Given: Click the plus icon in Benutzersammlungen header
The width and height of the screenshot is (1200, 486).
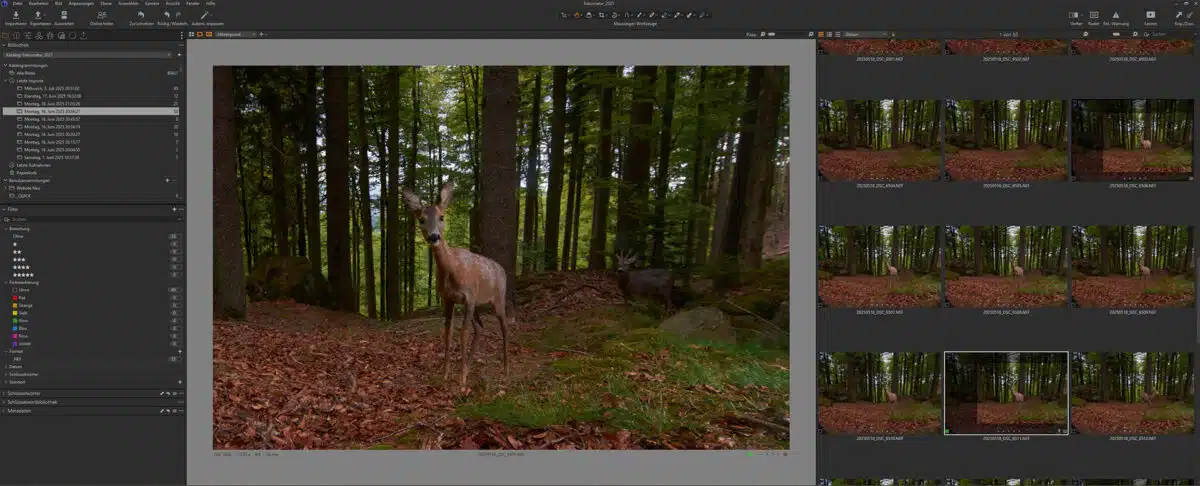Looking at the screenshot, I should click(x=167, y=180).
